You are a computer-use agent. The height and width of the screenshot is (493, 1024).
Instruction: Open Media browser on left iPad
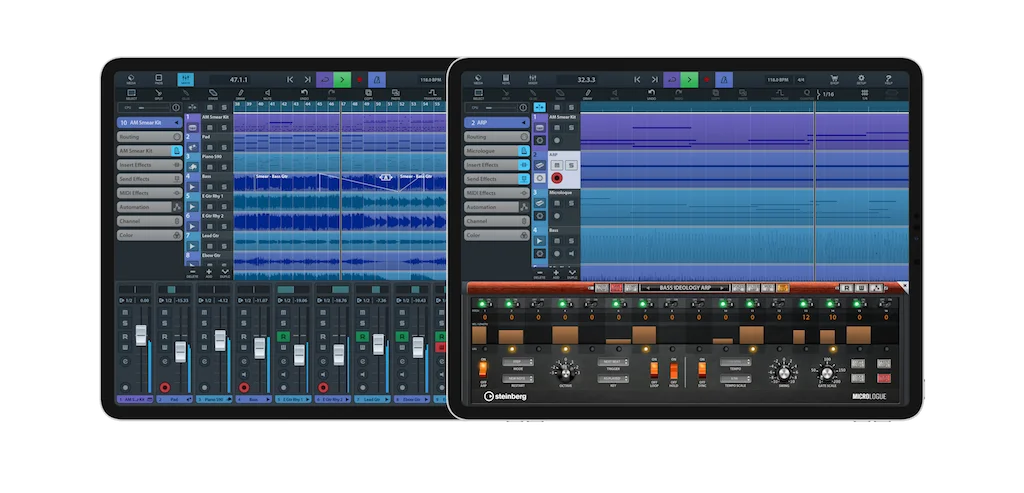pos(131,80)
